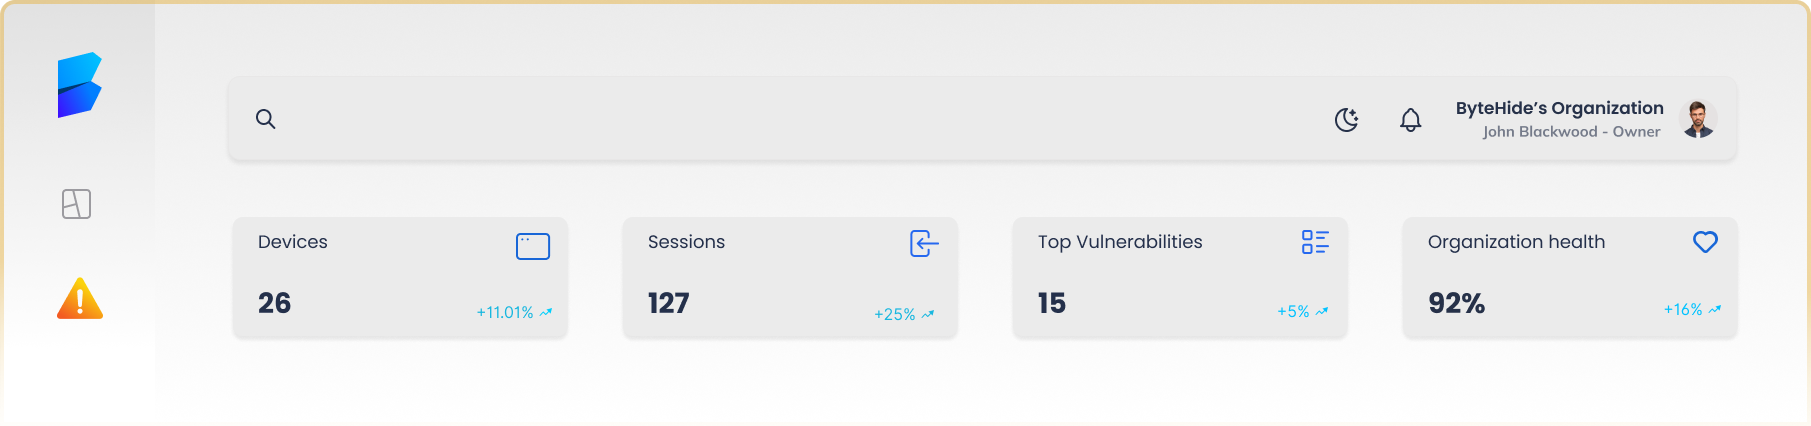The height and width of the screenshot is (426, 1811).
Task: Open the ByteHide's Organization name menu
Action: pyautogui.click(x=1559, y=108)
